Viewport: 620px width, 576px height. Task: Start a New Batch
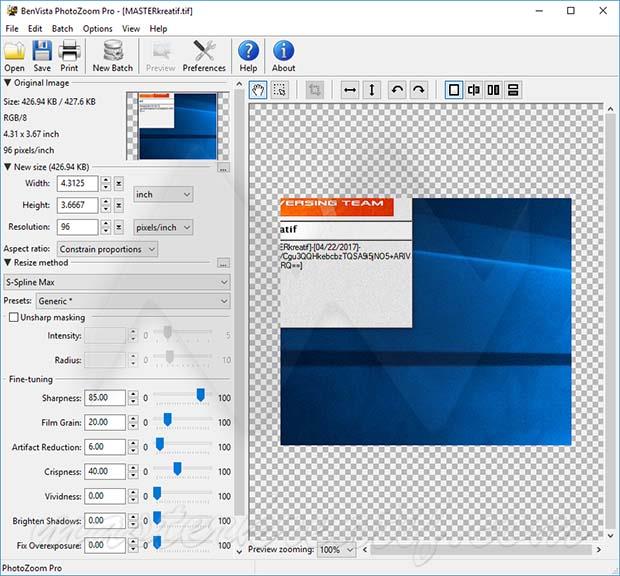113,56
